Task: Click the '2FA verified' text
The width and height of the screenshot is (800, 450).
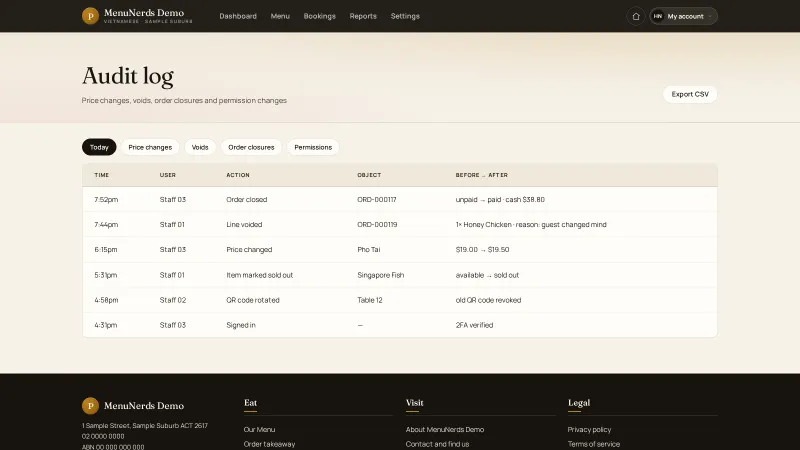Action: coord(474,325)
